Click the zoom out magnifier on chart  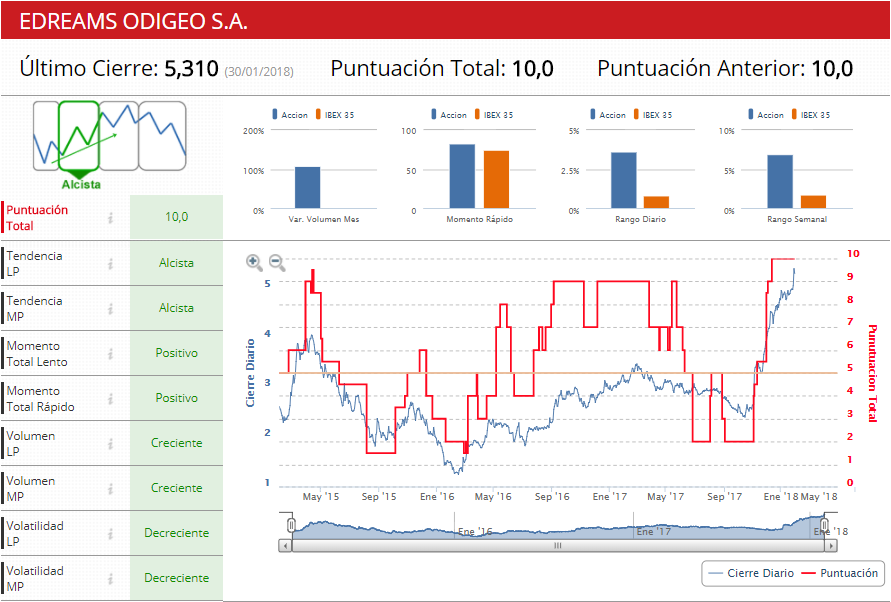[277, 263]
